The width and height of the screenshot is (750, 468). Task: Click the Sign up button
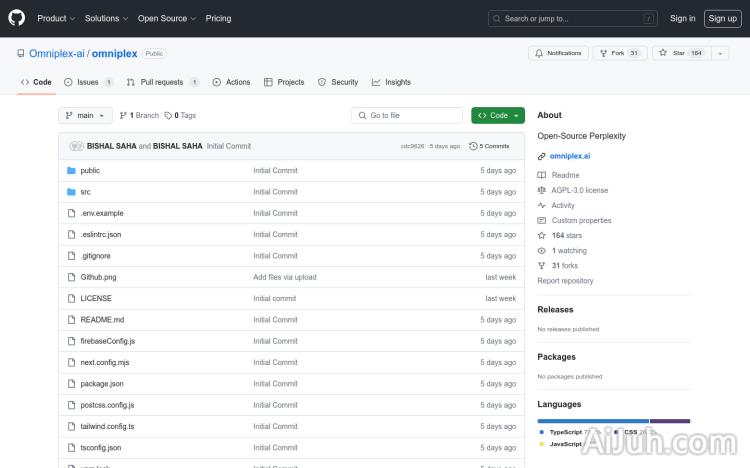click(720, 18)
